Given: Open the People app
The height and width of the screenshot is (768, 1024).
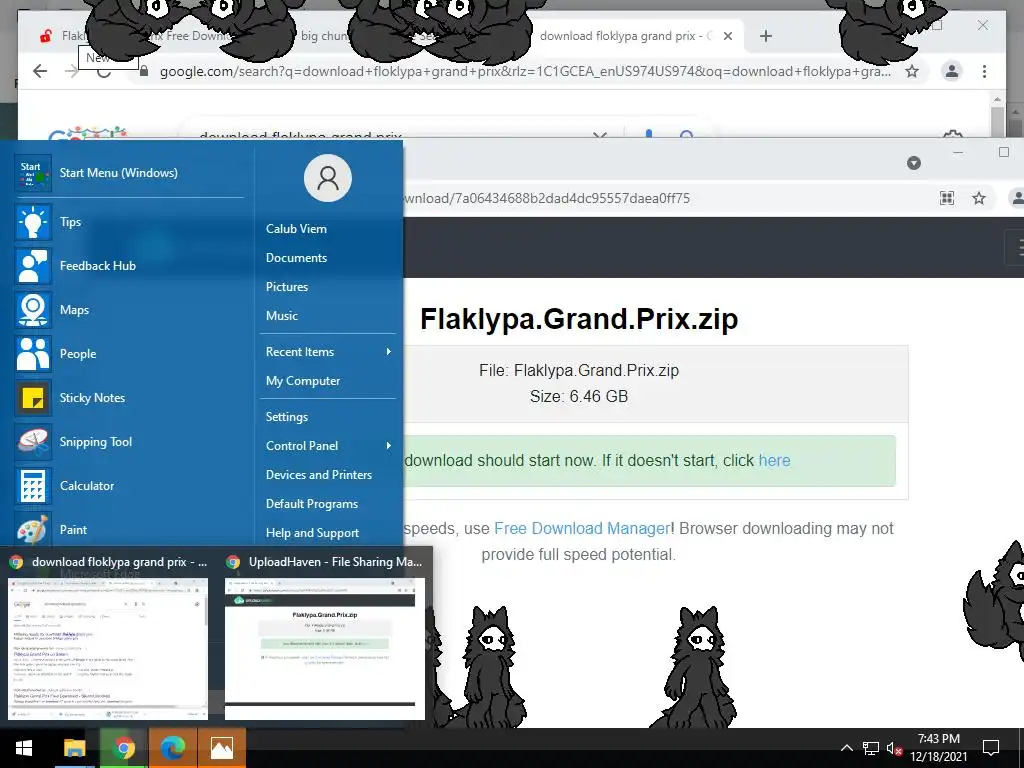Looking at the screenshot, I should [x=129, y=354].
